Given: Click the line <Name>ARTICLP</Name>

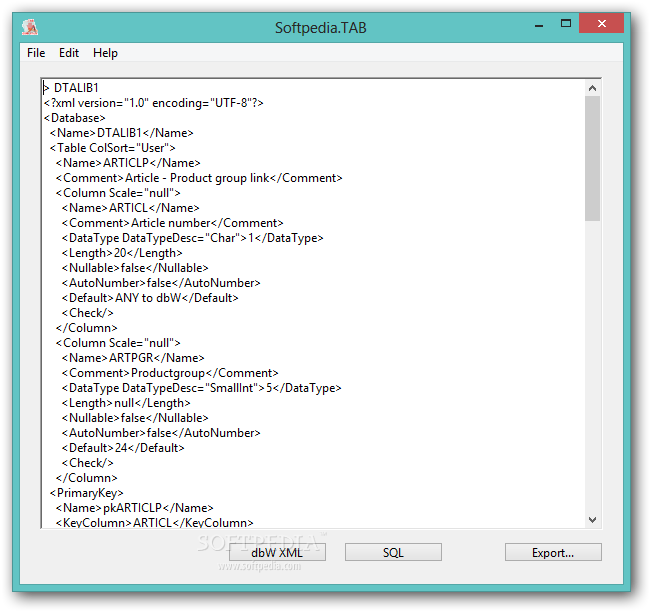Looking at the screenshot, I should click(x=128, y=163).
